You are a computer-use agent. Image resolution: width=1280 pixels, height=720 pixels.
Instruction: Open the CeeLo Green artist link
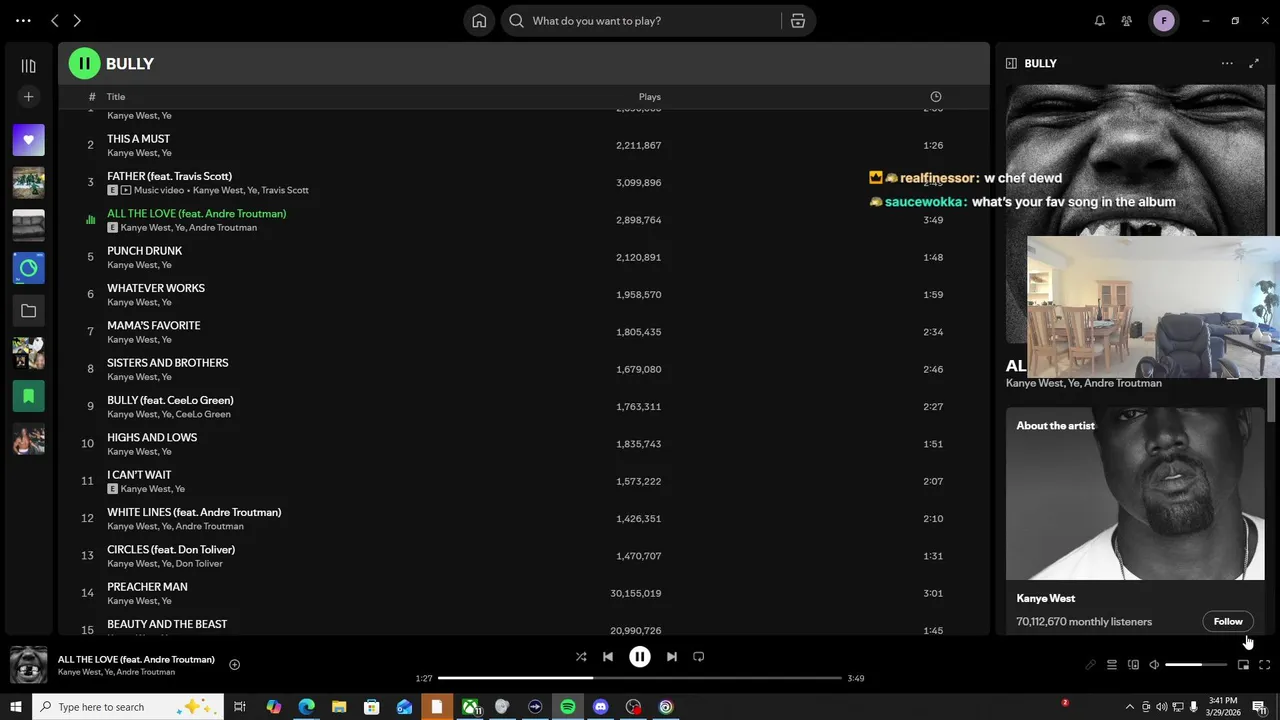tap(203, 414)
